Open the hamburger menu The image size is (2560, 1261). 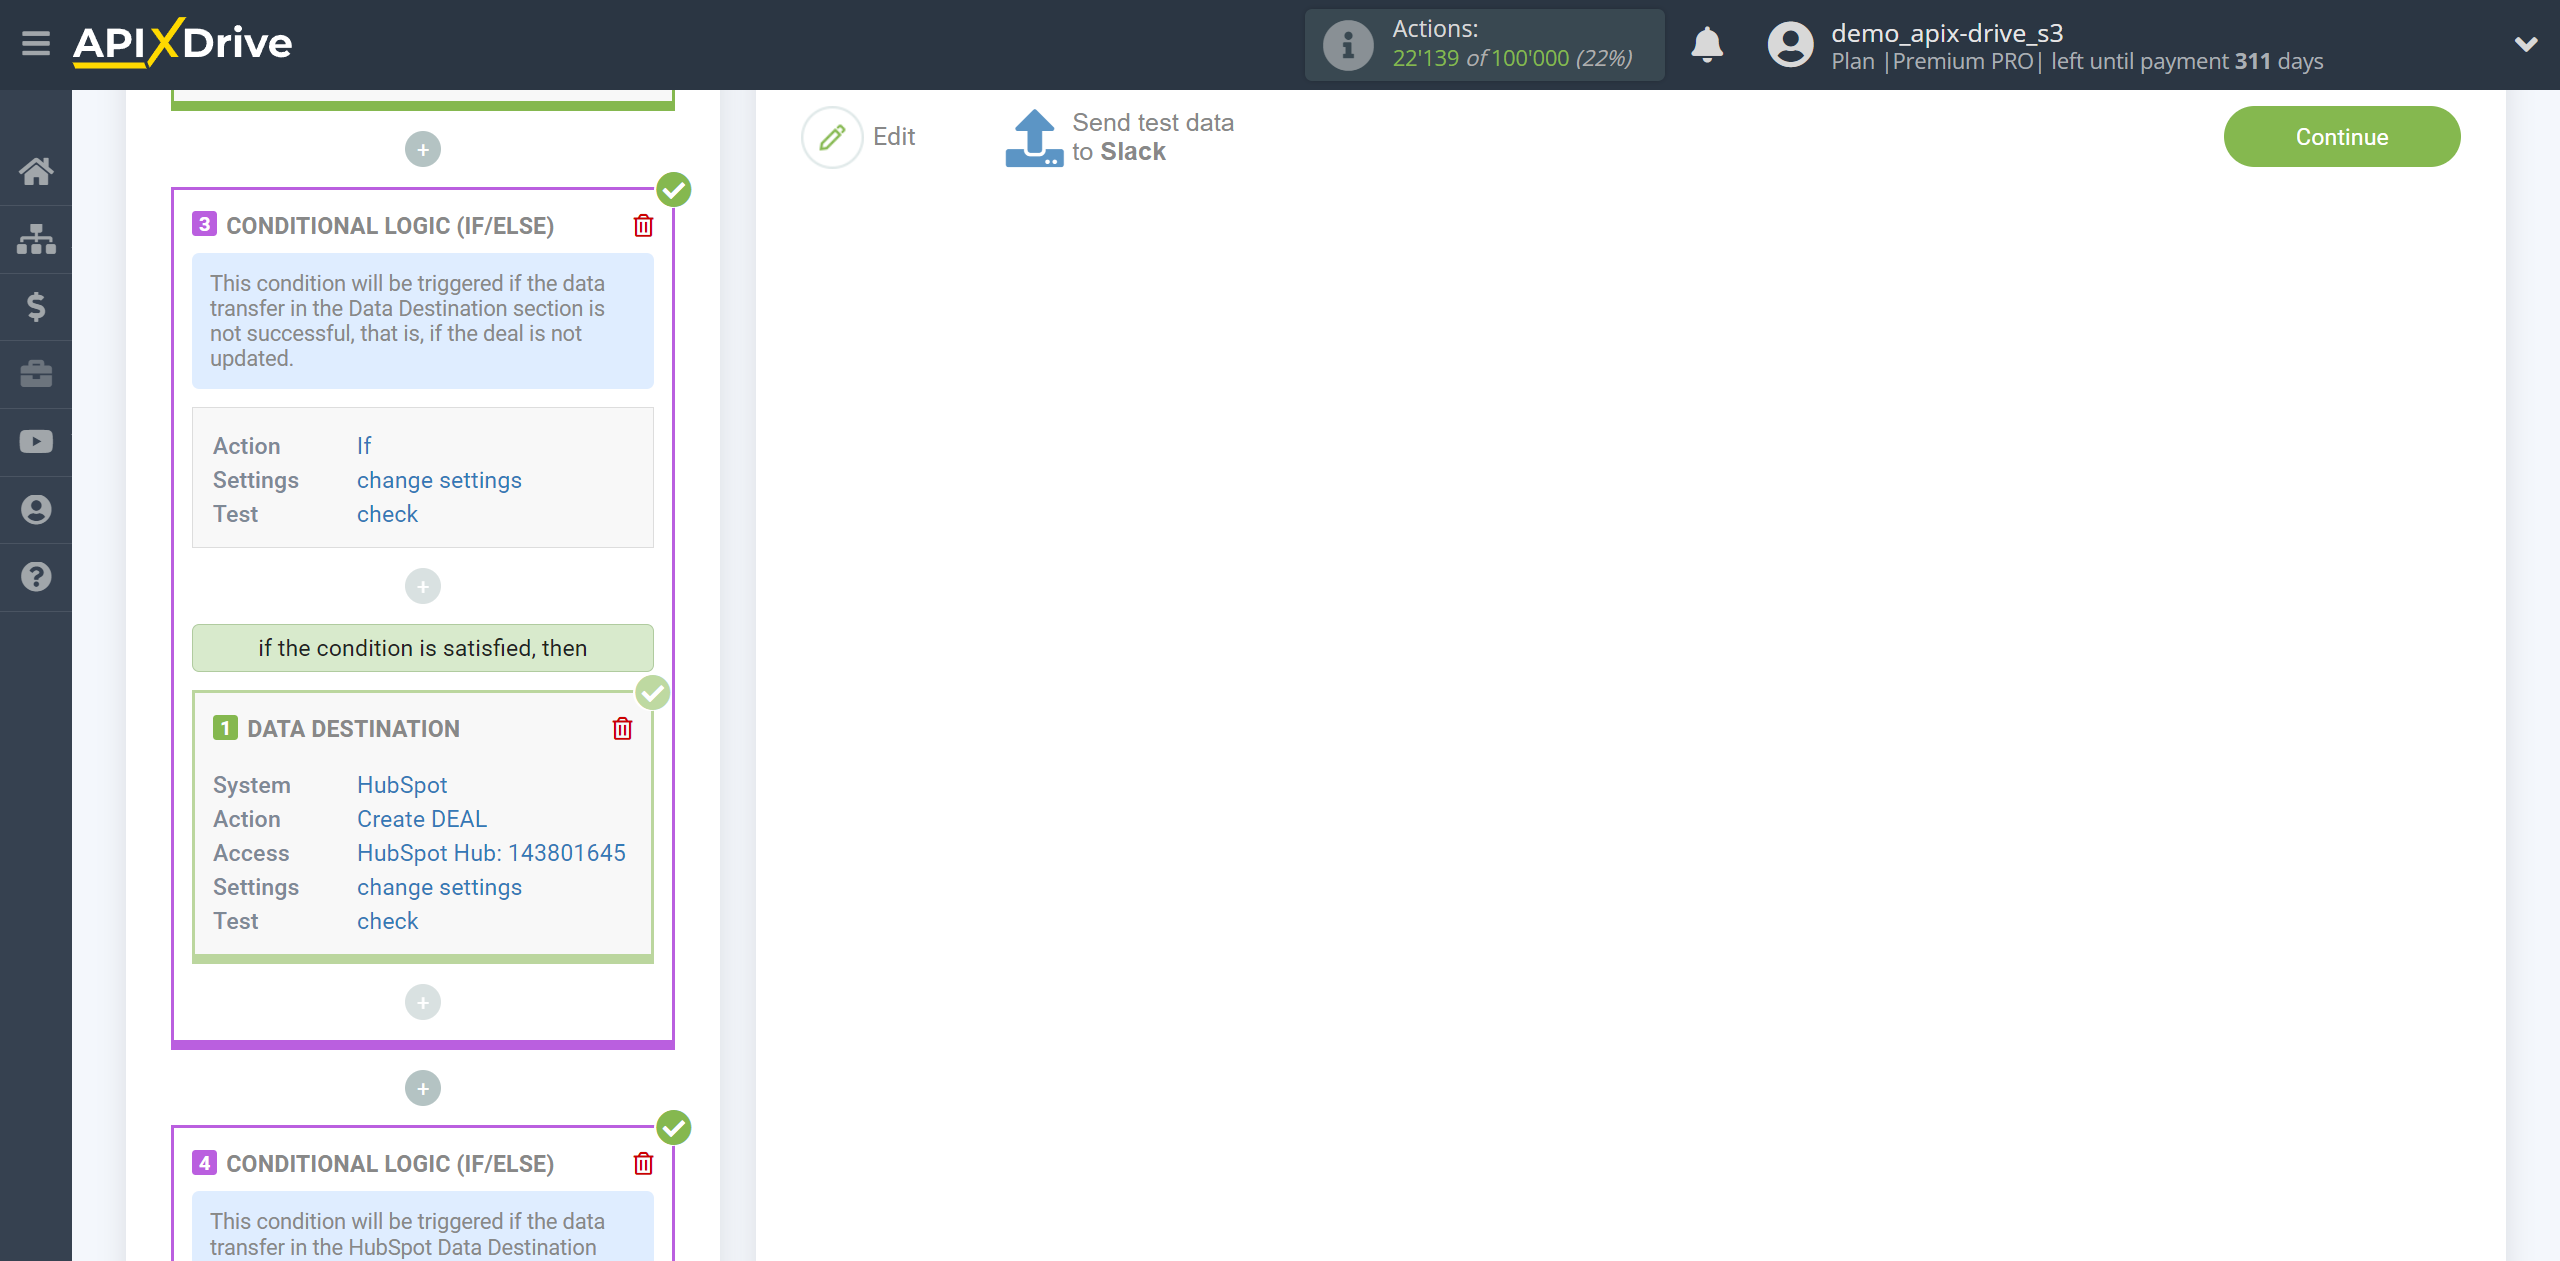point(36,43)
